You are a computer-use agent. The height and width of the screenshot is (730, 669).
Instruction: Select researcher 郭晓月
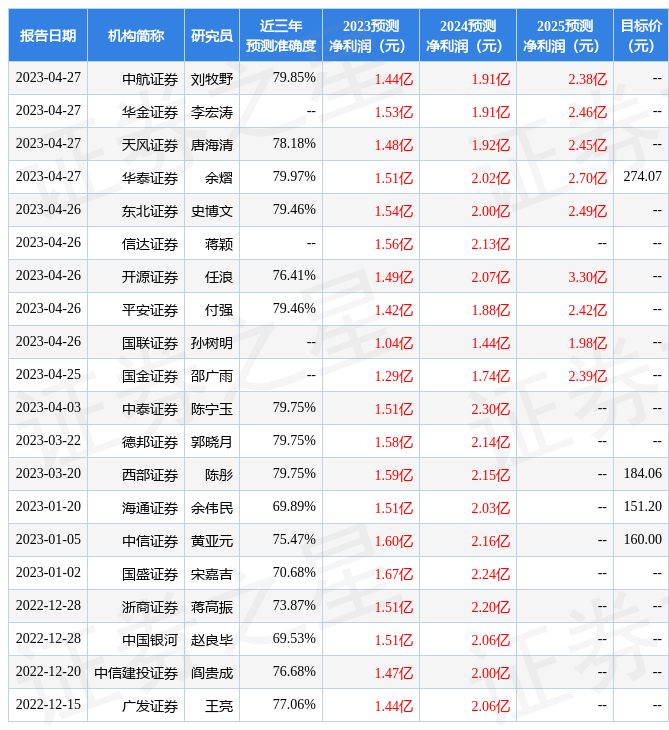coord(212,442)
